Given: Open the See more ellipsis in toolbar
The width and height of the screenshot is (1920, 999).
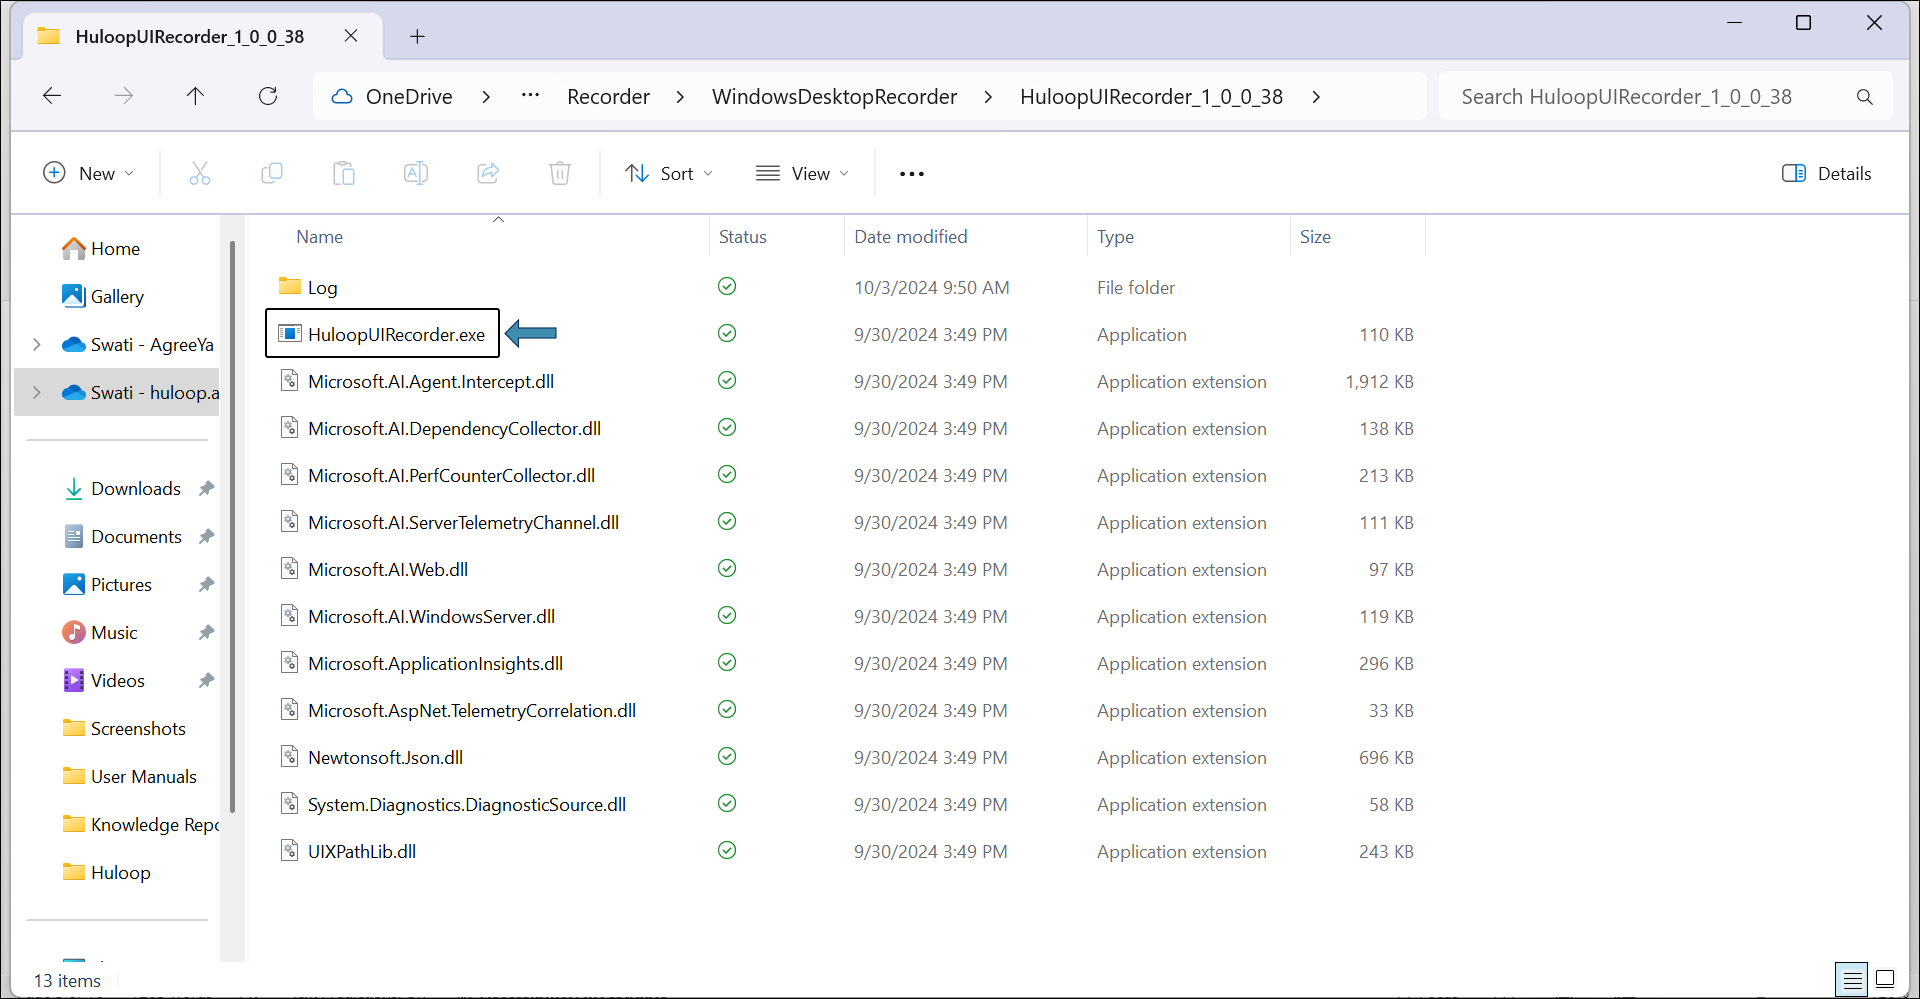Looking at the screenshot, I should 912,174.
